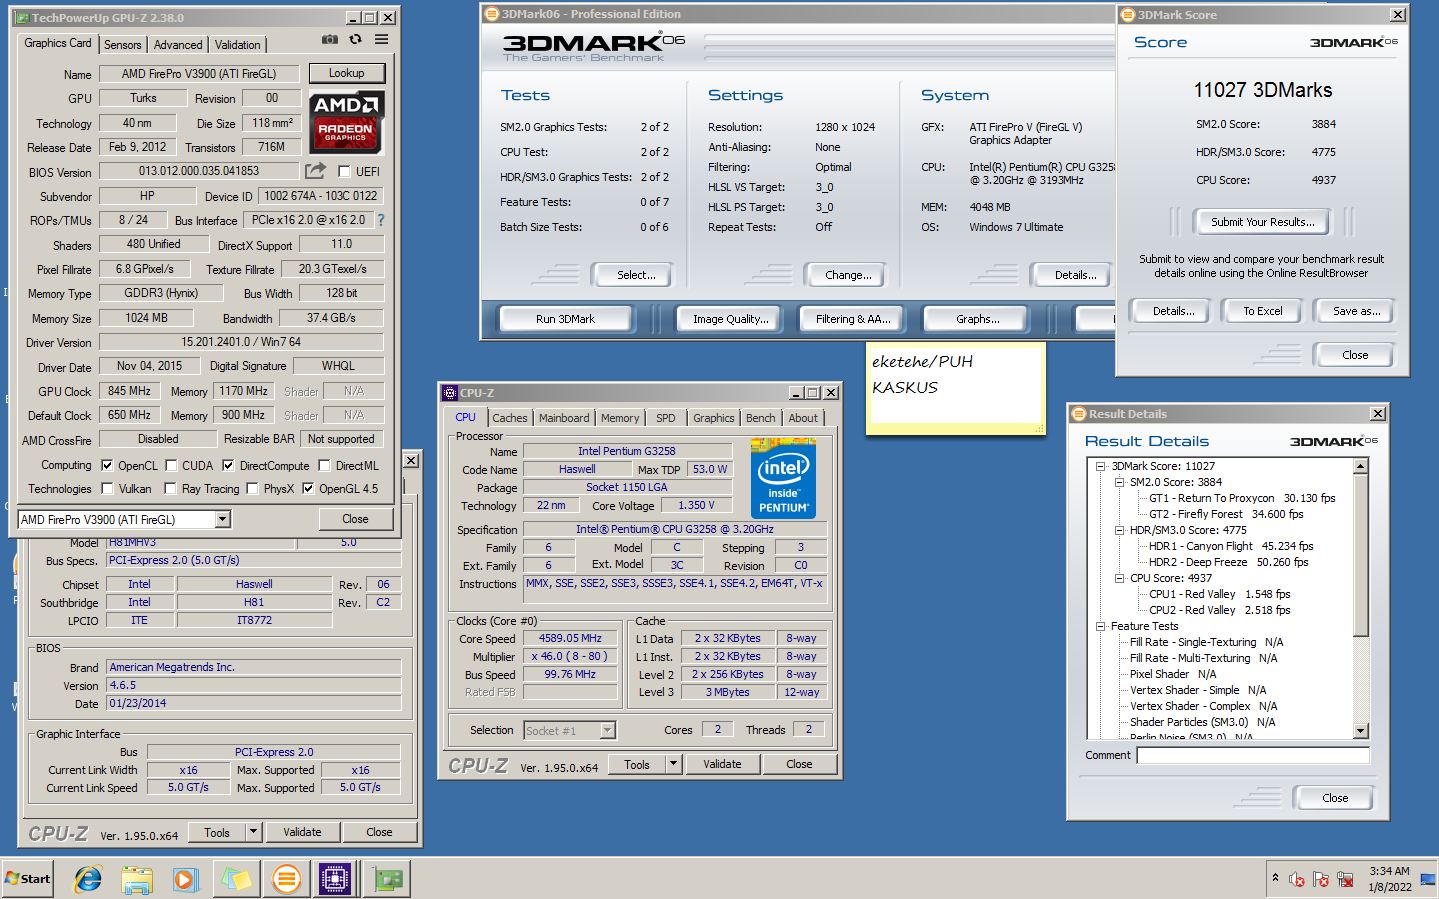The image size is (1439, 899).
Task: Click the Result Details scroll down arrow
Action: (1360, 731)
